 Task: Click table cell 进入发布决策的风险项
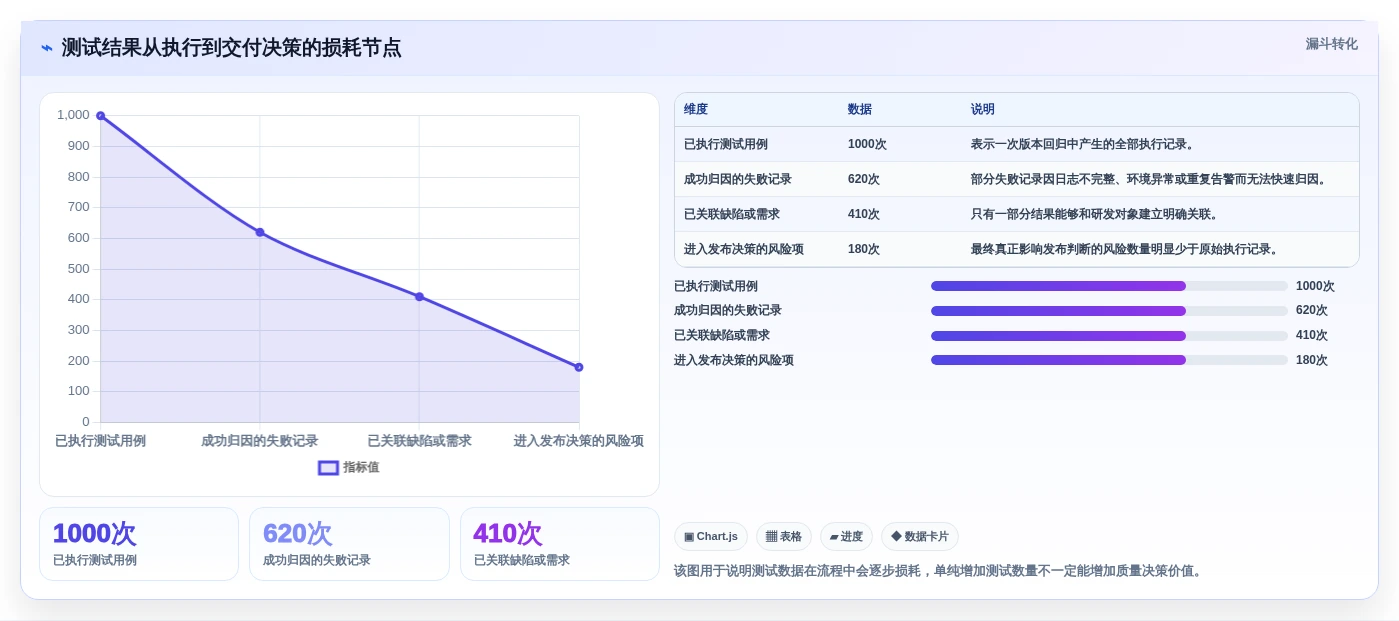click(x=744, y=249)
